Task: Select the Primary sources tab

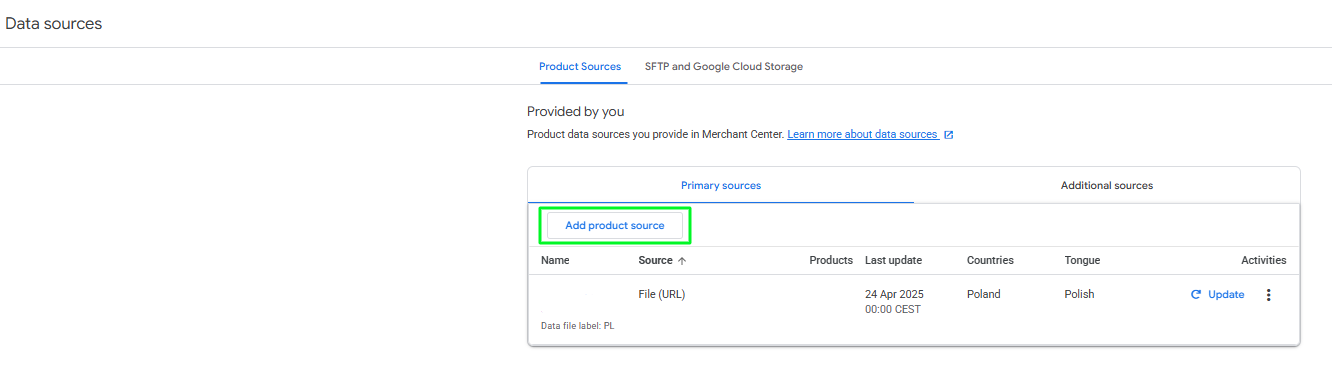Action: pos(721,186)
